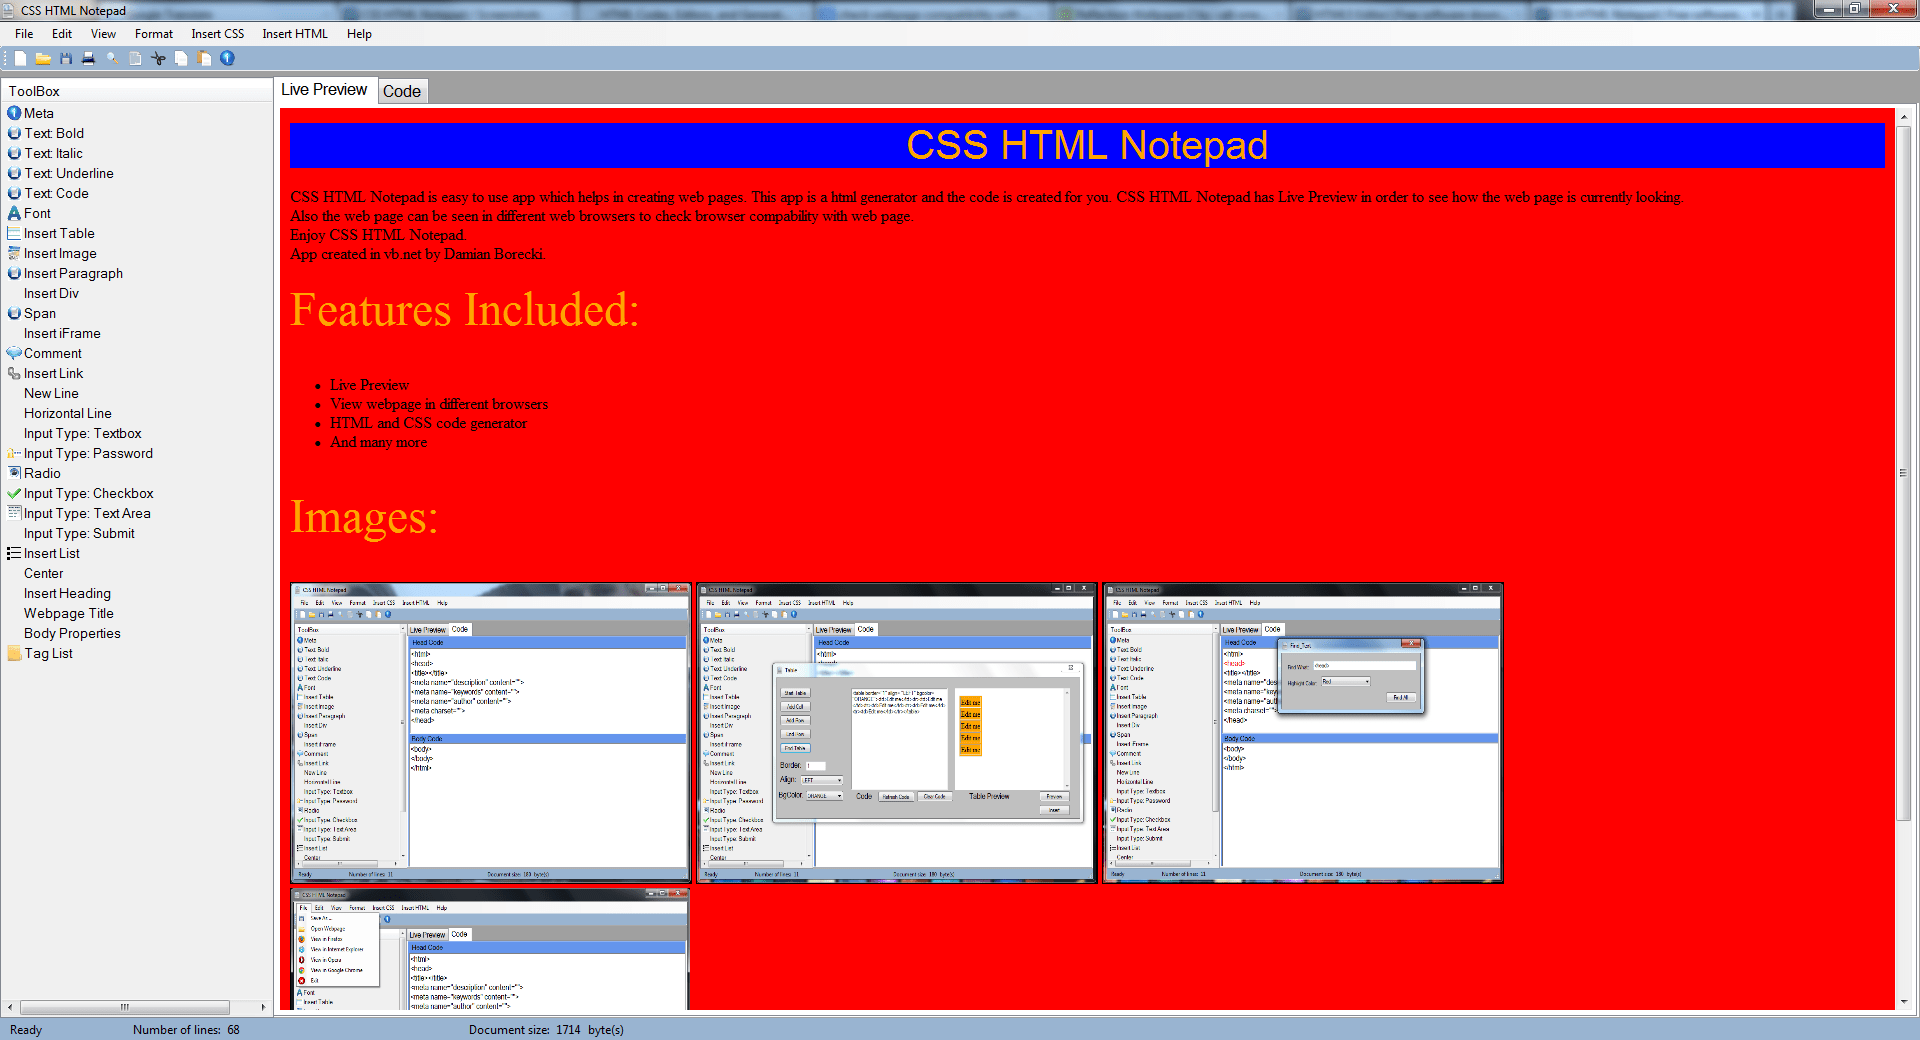Image resolution: width=1920 pixels, height=1040 pixels.
Task: Choose Insert Heading from the ToolBox
Action: (67, 593)
